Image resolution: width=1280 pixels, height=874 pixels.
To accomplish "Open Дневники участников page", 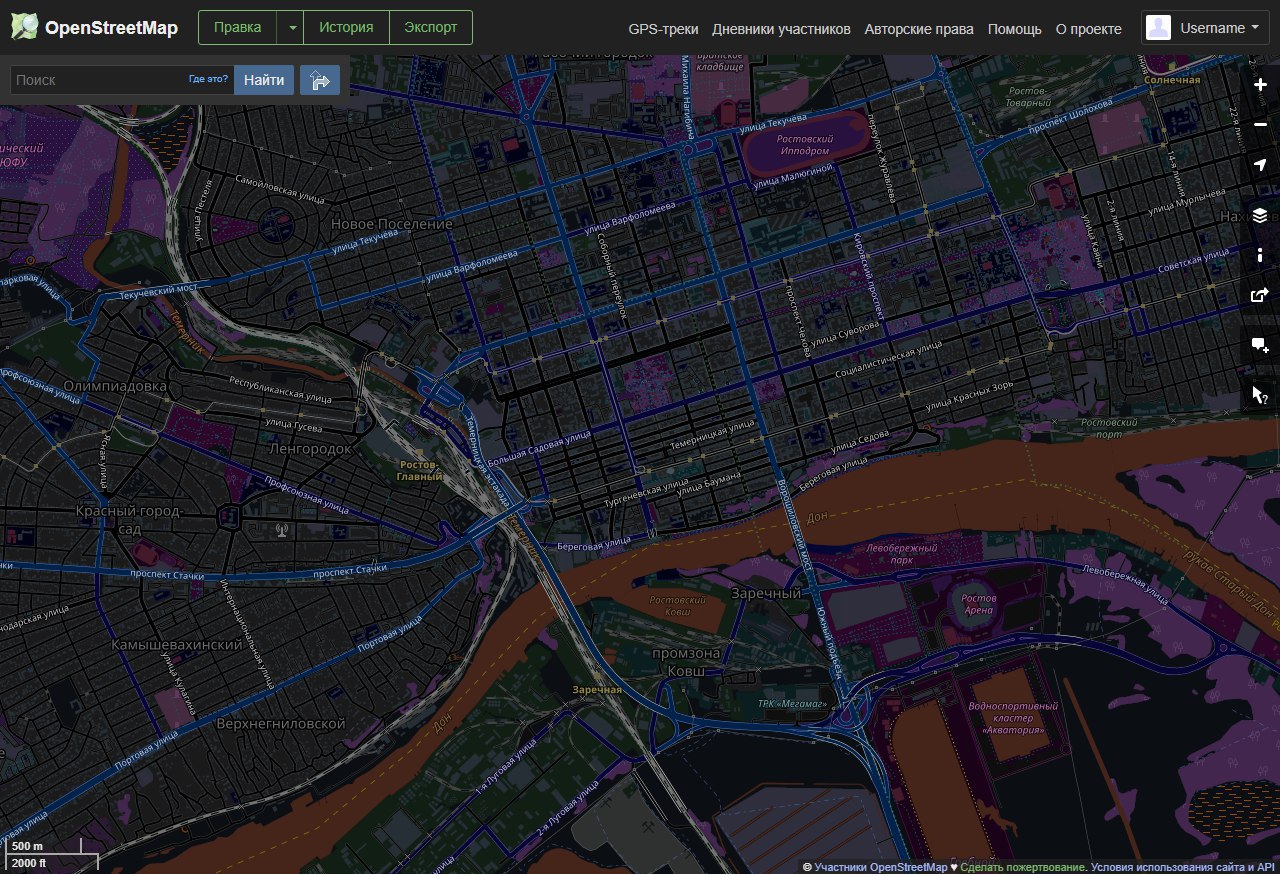I will pos(781,29).
